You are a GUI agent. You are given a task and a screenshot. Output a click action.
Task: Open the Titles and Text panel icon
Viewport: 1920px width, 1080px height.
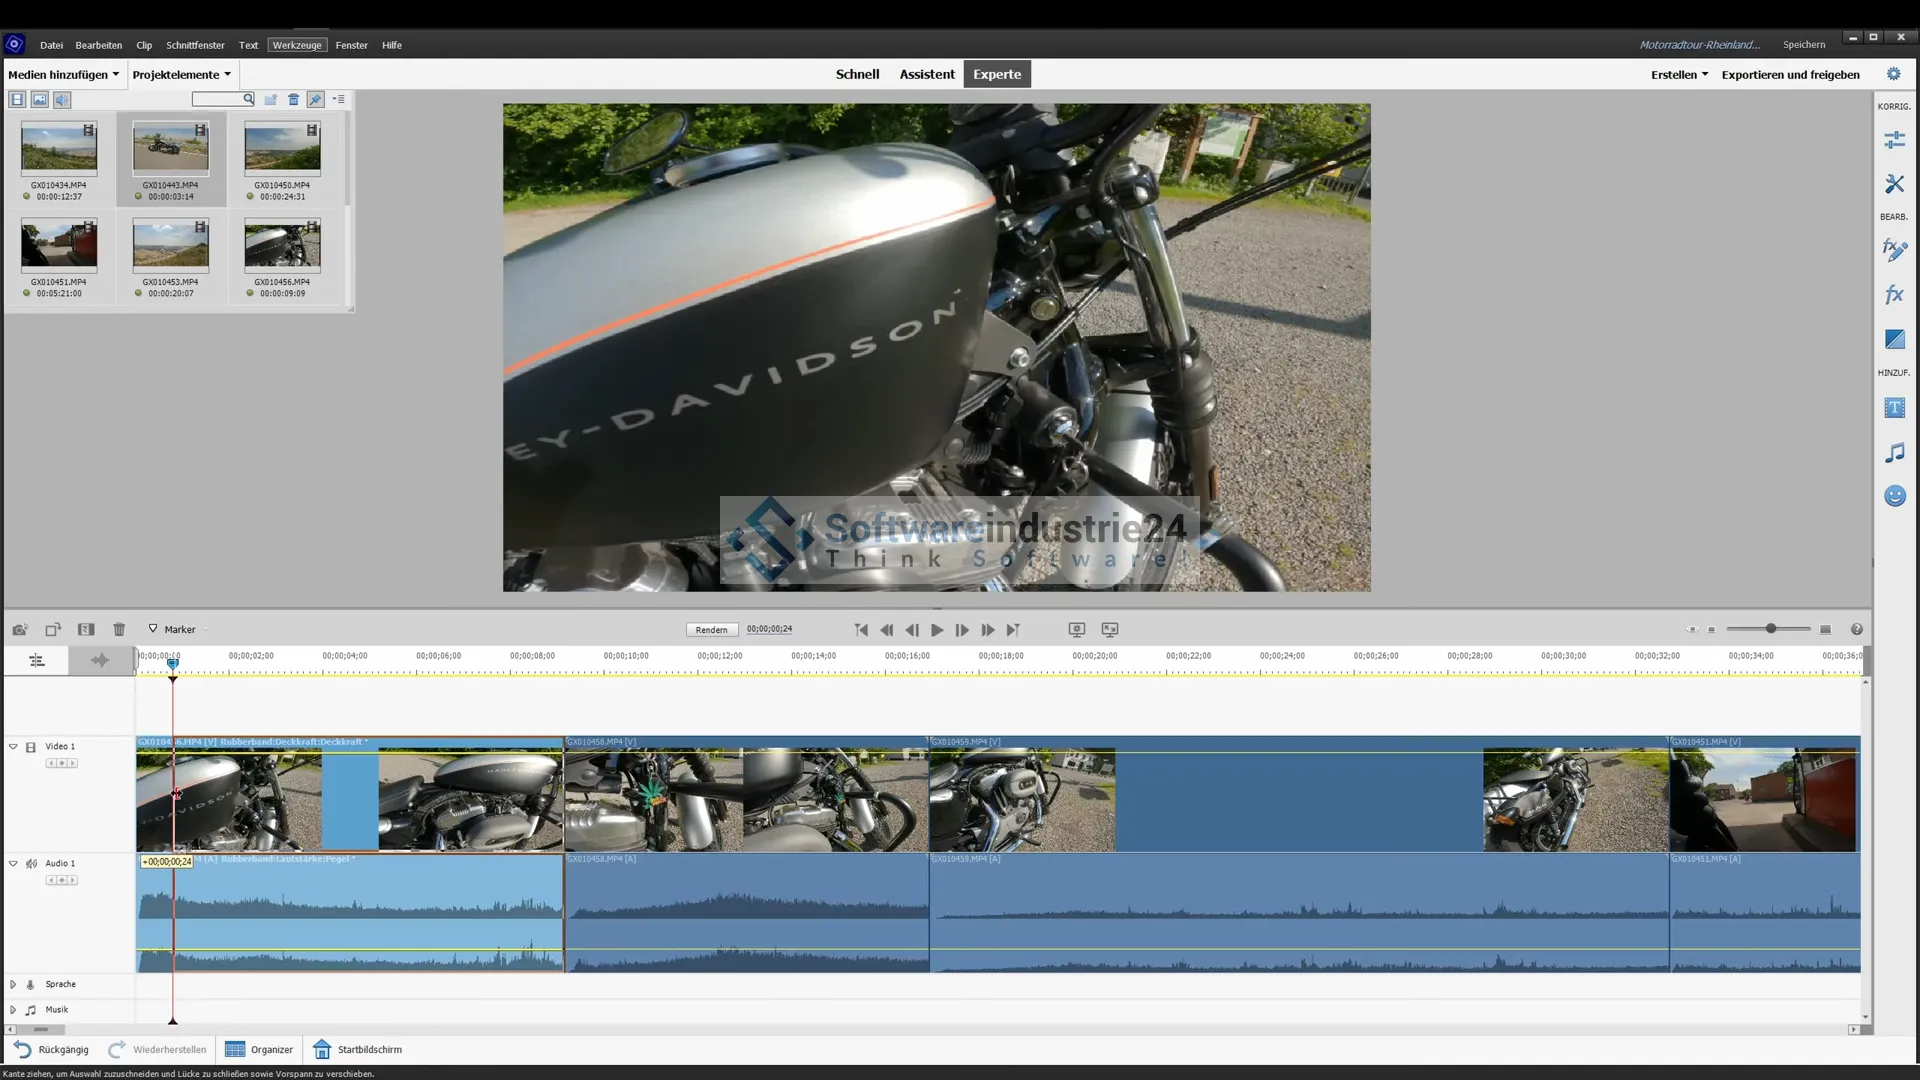pyautogui.click(x=1894, y=408)
